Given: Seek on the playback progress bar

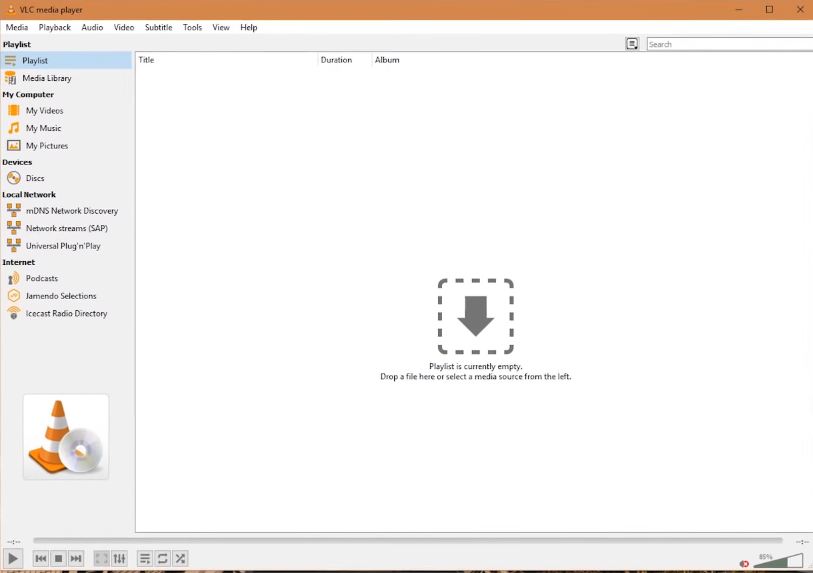Looking at the screenshot, I should click(408, 540).
